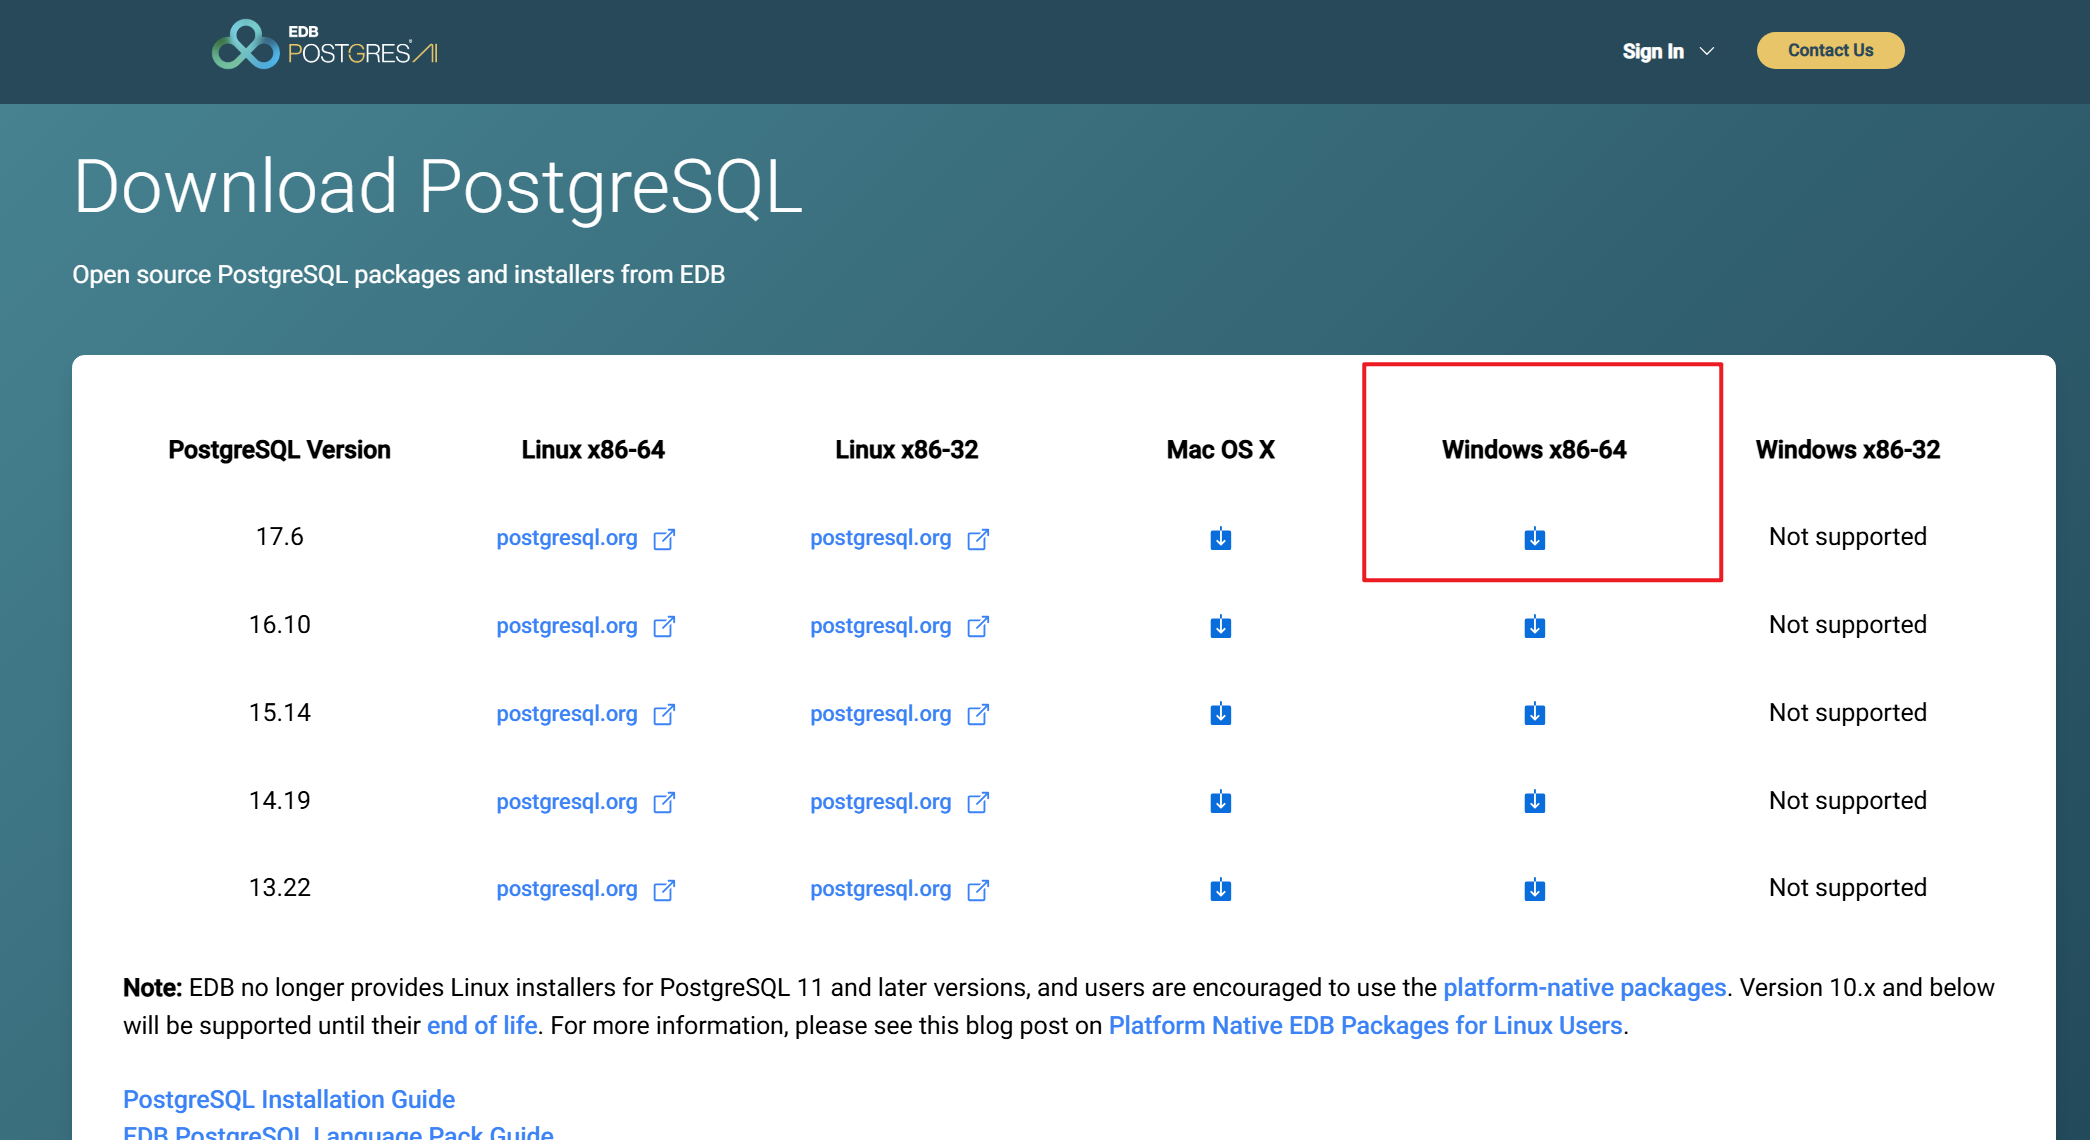Download PostgreSQL 15.14 for Windows x86-64
Viewport: 2090px width, 1140px height.
point(1534,714)
